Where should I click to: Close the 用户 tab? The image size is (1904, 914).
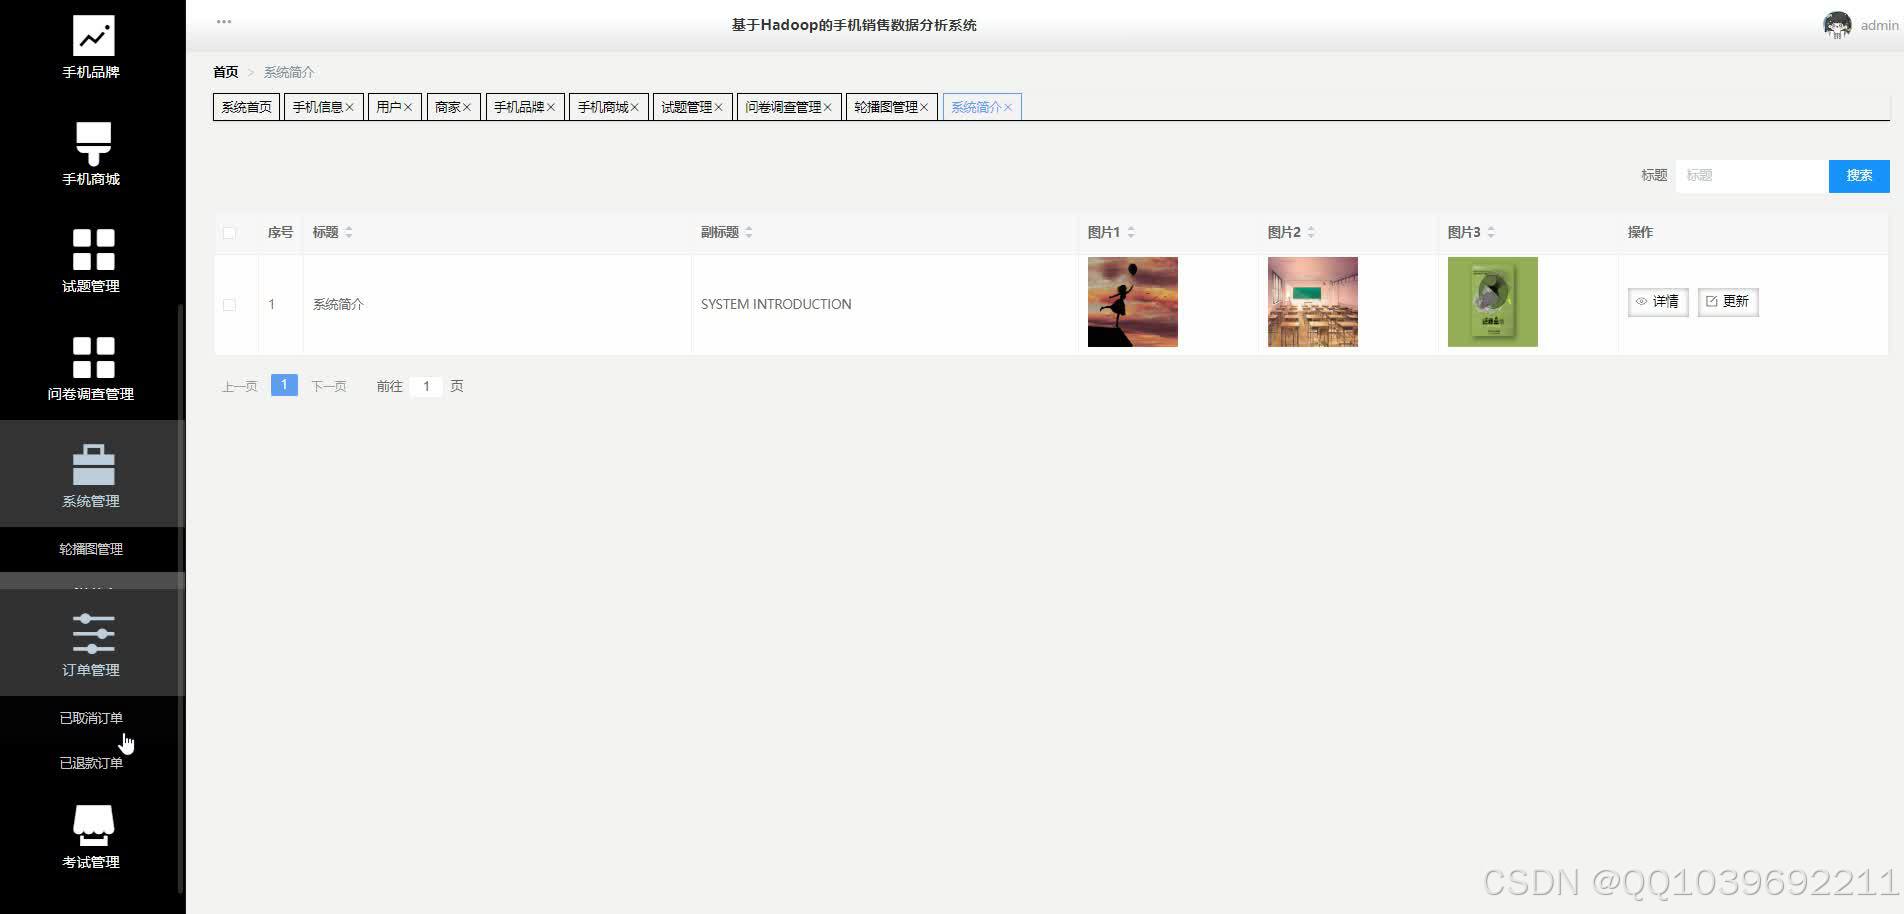pyautogui.click(x=408, y=107)
